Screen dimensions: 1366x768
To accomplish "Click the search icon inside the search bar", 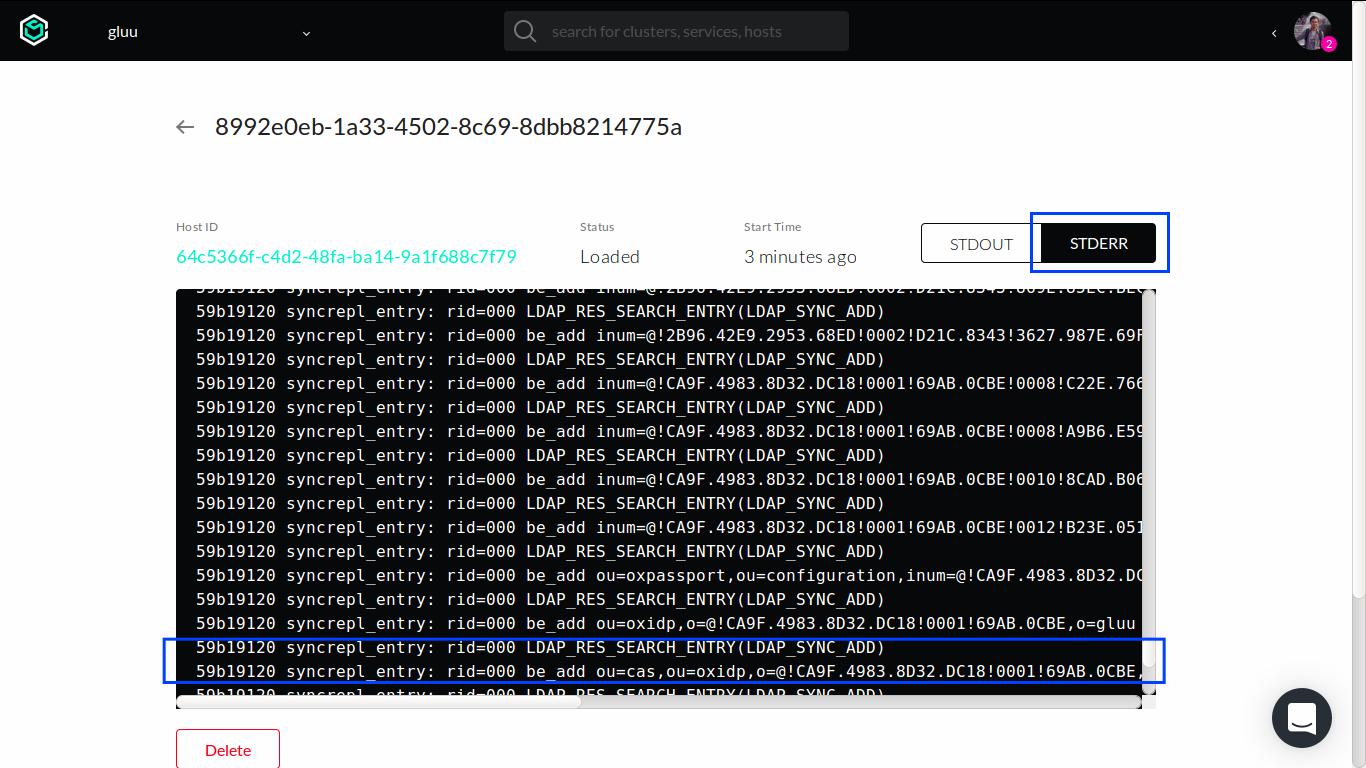I will (524, 31).
